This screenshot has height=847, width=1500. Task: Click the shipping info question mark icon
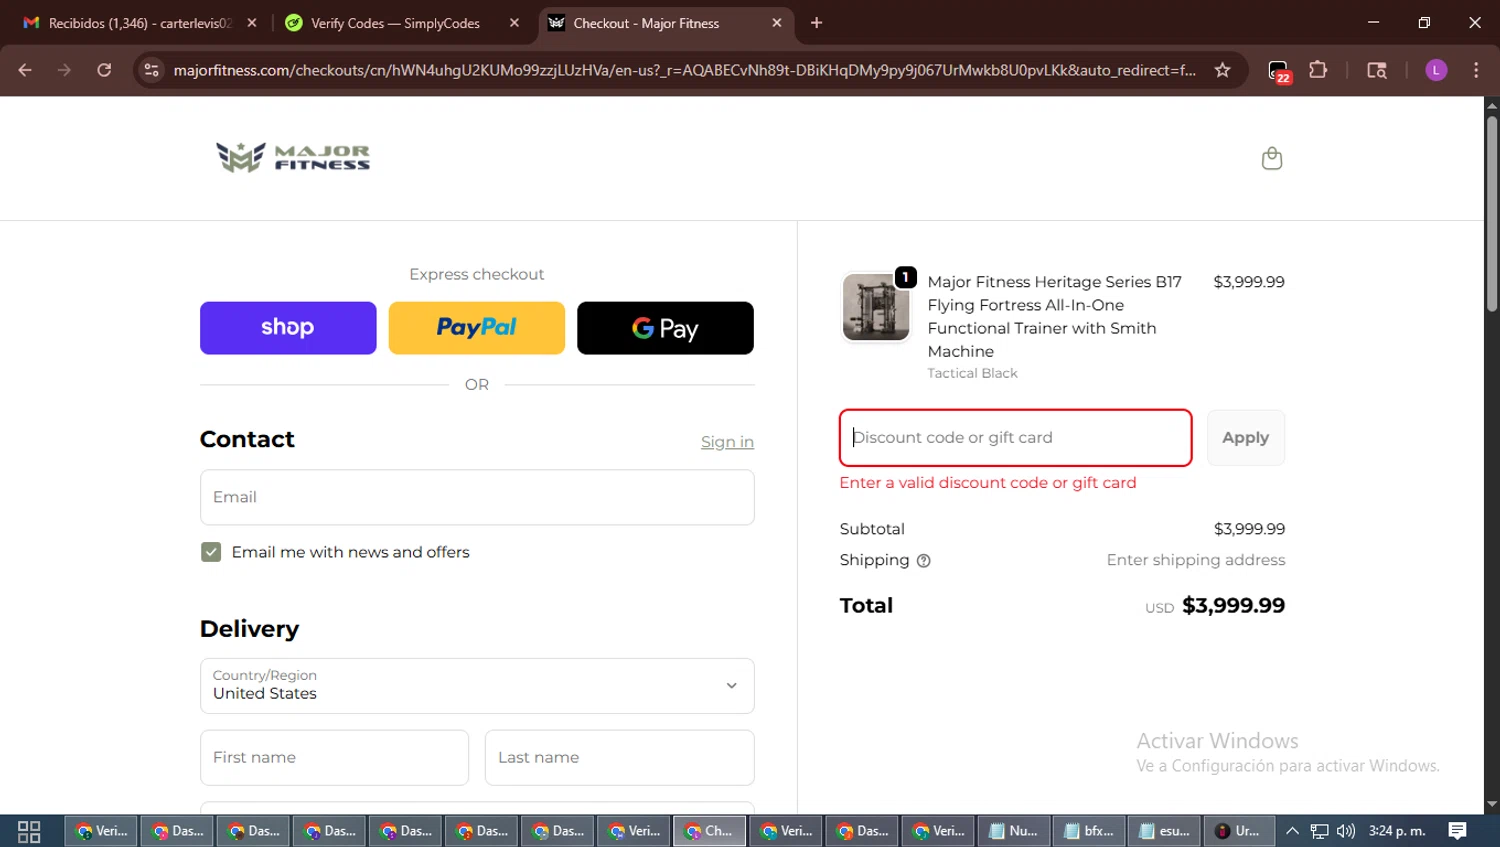coord(924,561)
